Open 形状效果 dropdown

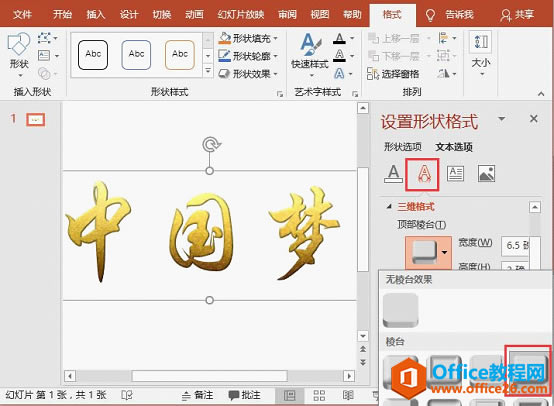click(248, 73)
